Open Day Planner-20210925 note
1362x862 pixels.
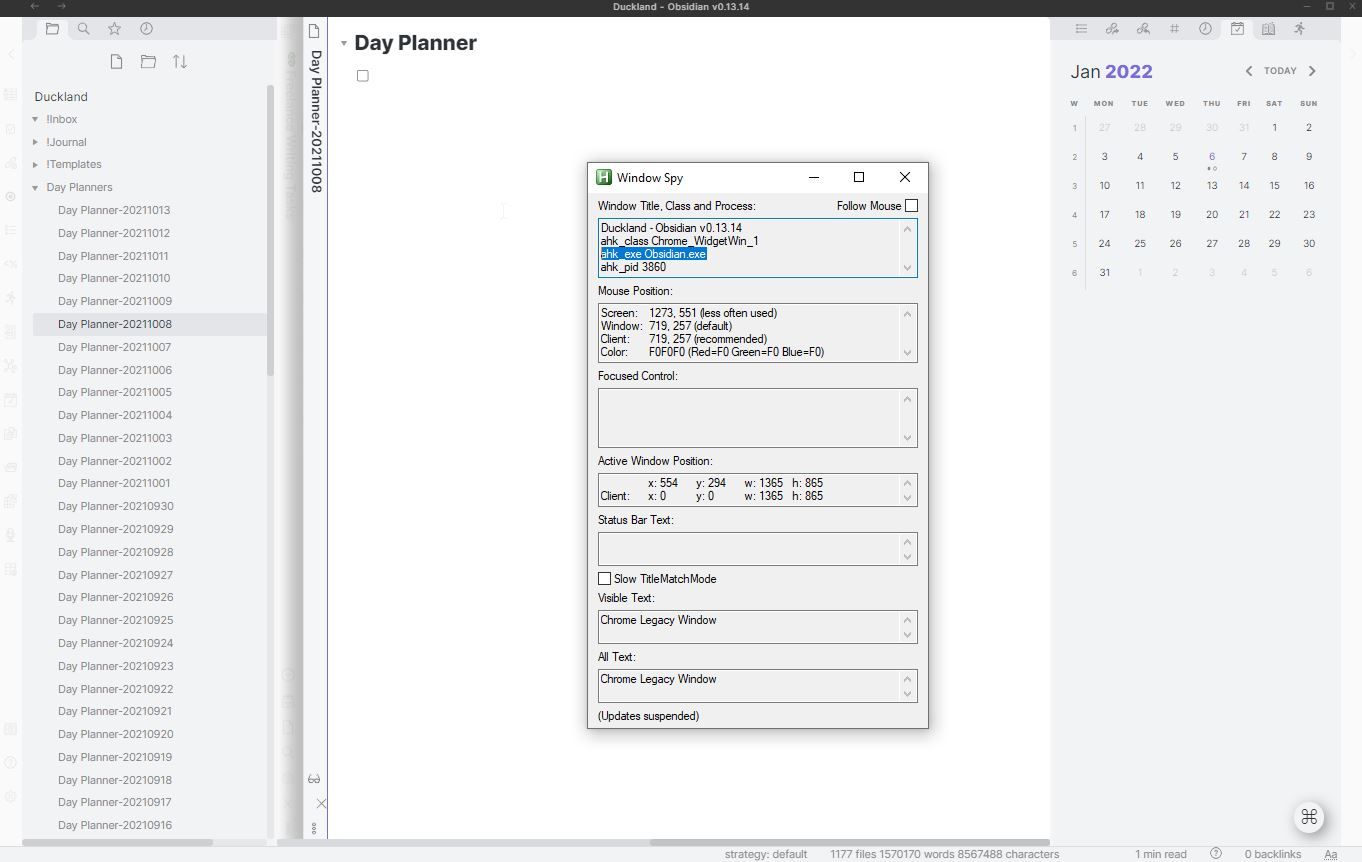[116, 620]
